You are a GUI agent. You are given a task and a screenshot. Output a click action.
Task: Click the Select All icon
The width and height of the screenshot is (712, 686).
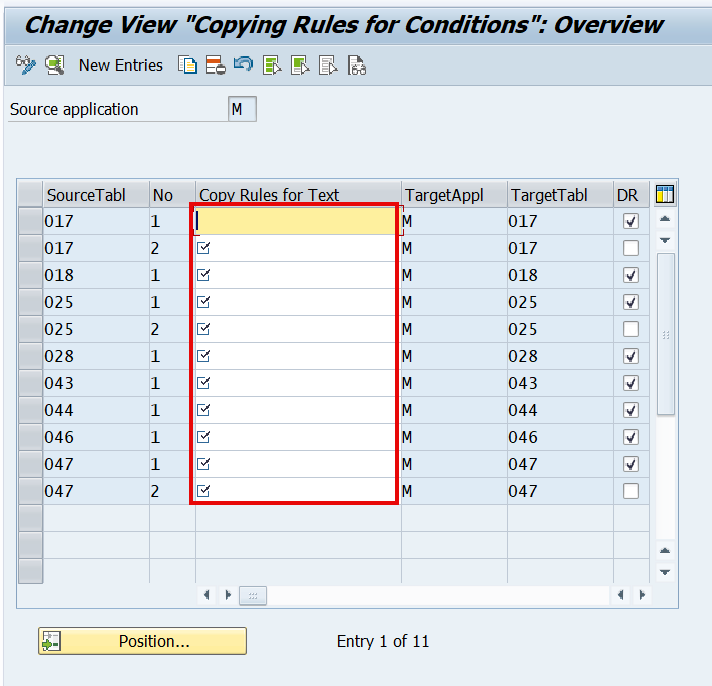[272, 65]
